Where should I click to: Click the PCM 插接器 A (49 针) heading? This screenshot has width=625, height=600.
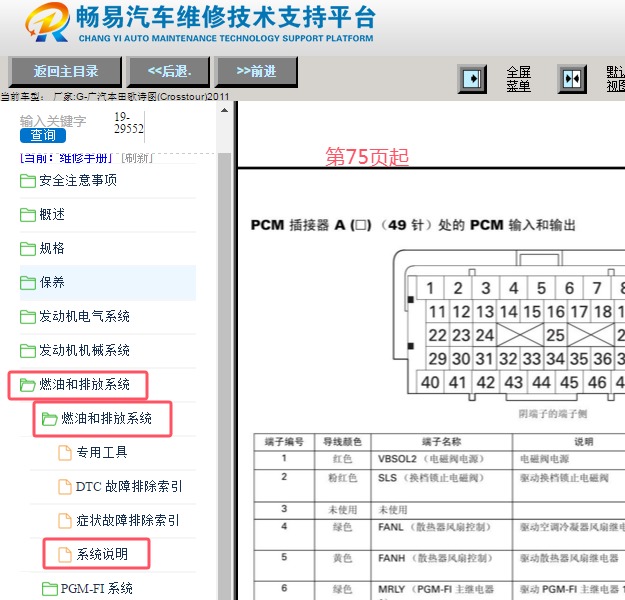(x=413, y=225)
